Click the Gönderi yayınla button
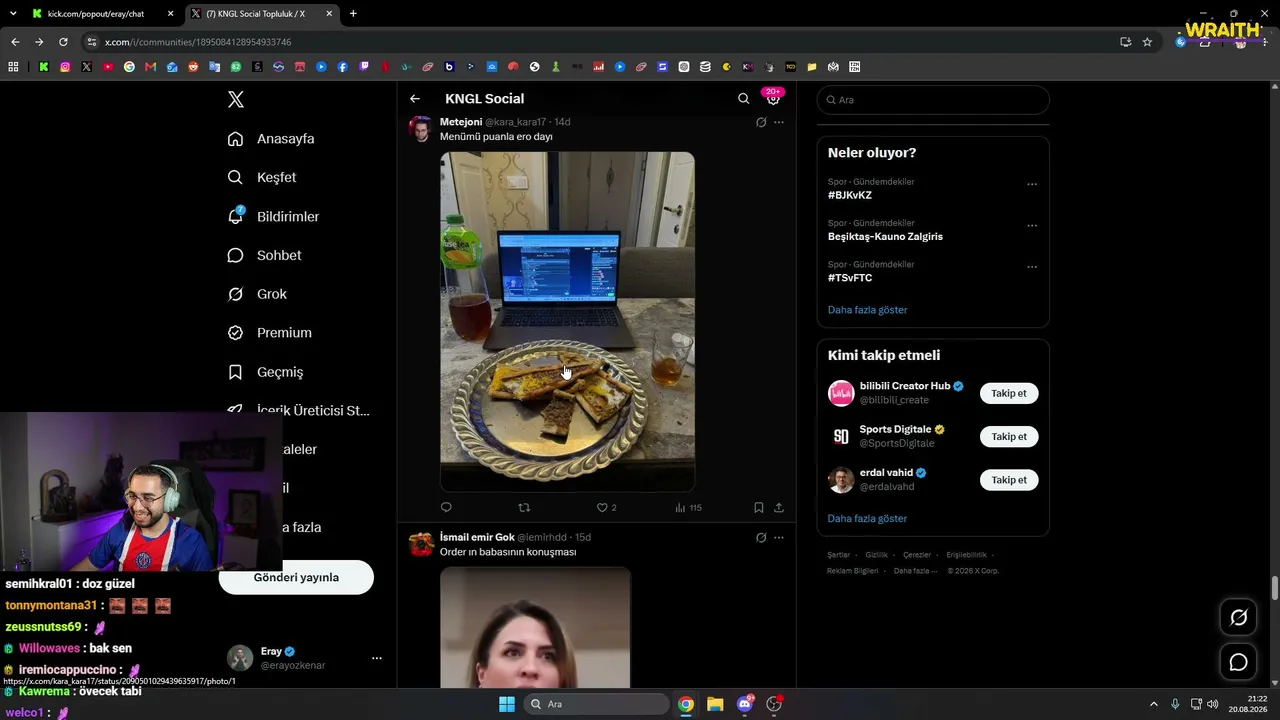 [x=296, y=577]
